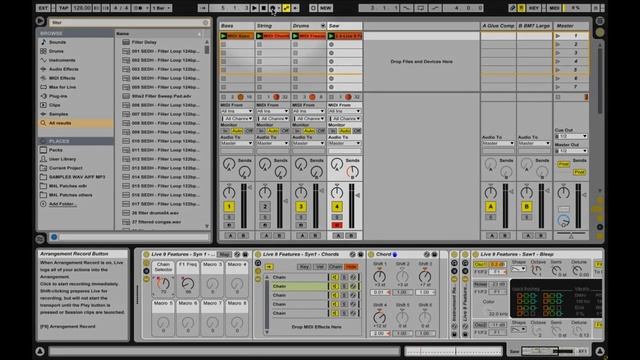Click the Add Folder link in Places
Screen dimensions: 640x360
pyautogui.click(x=62, y=204)
